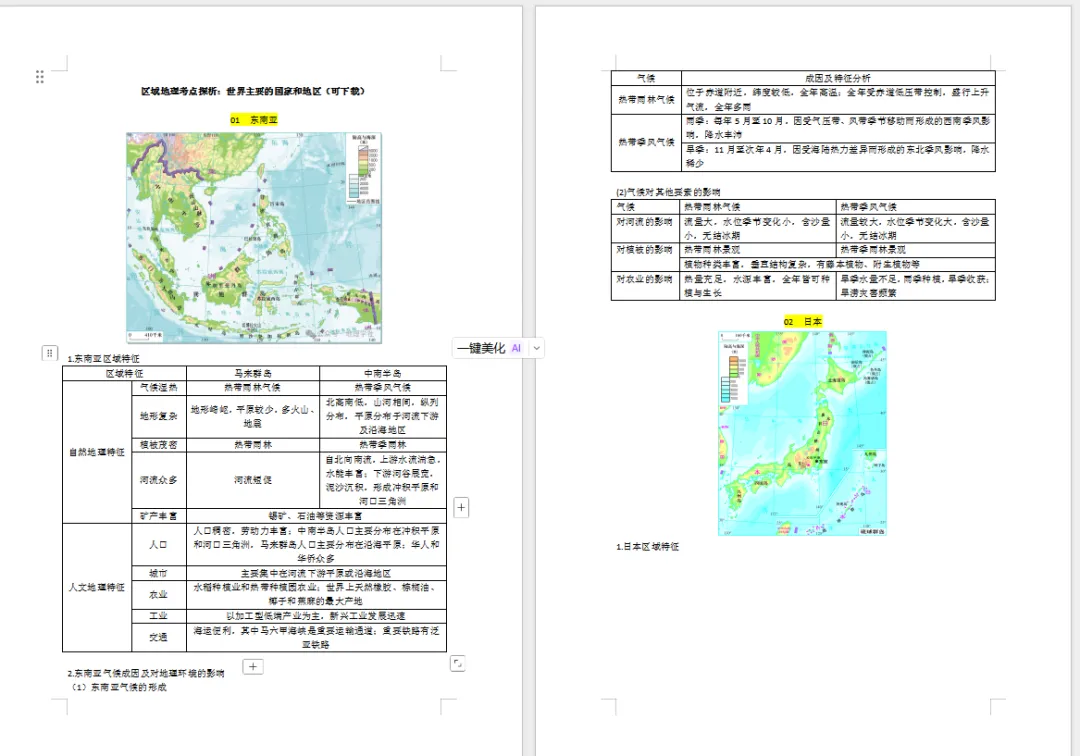
Task: Click the heading 1.东南亚区域特征
Action: [103, 359]
